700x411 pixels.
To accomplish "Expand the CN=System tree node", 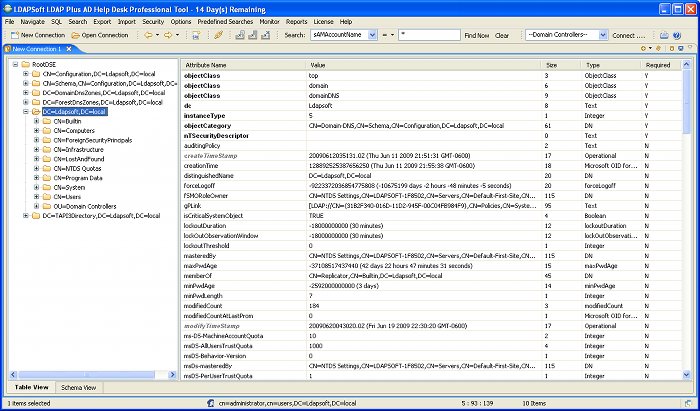I will point(36,187).
